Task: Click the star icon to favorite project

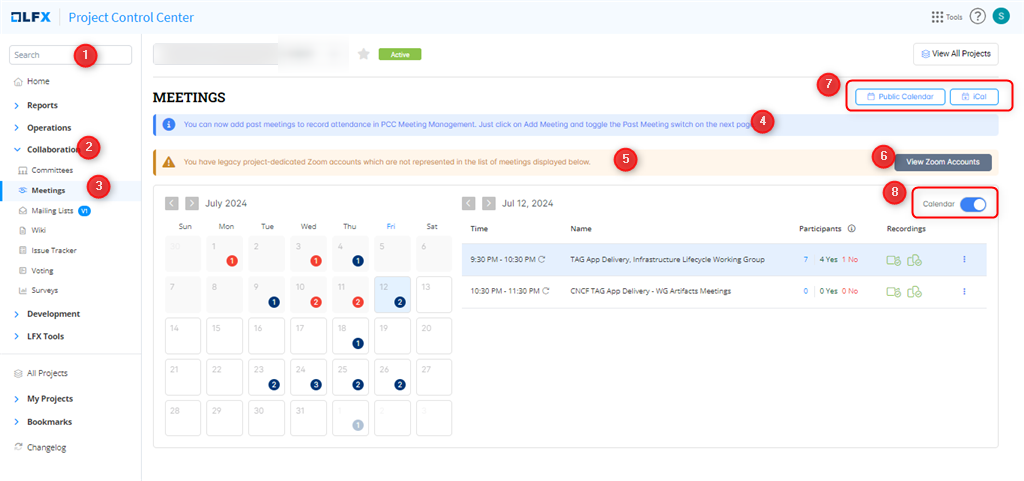Action: point(363,54)
